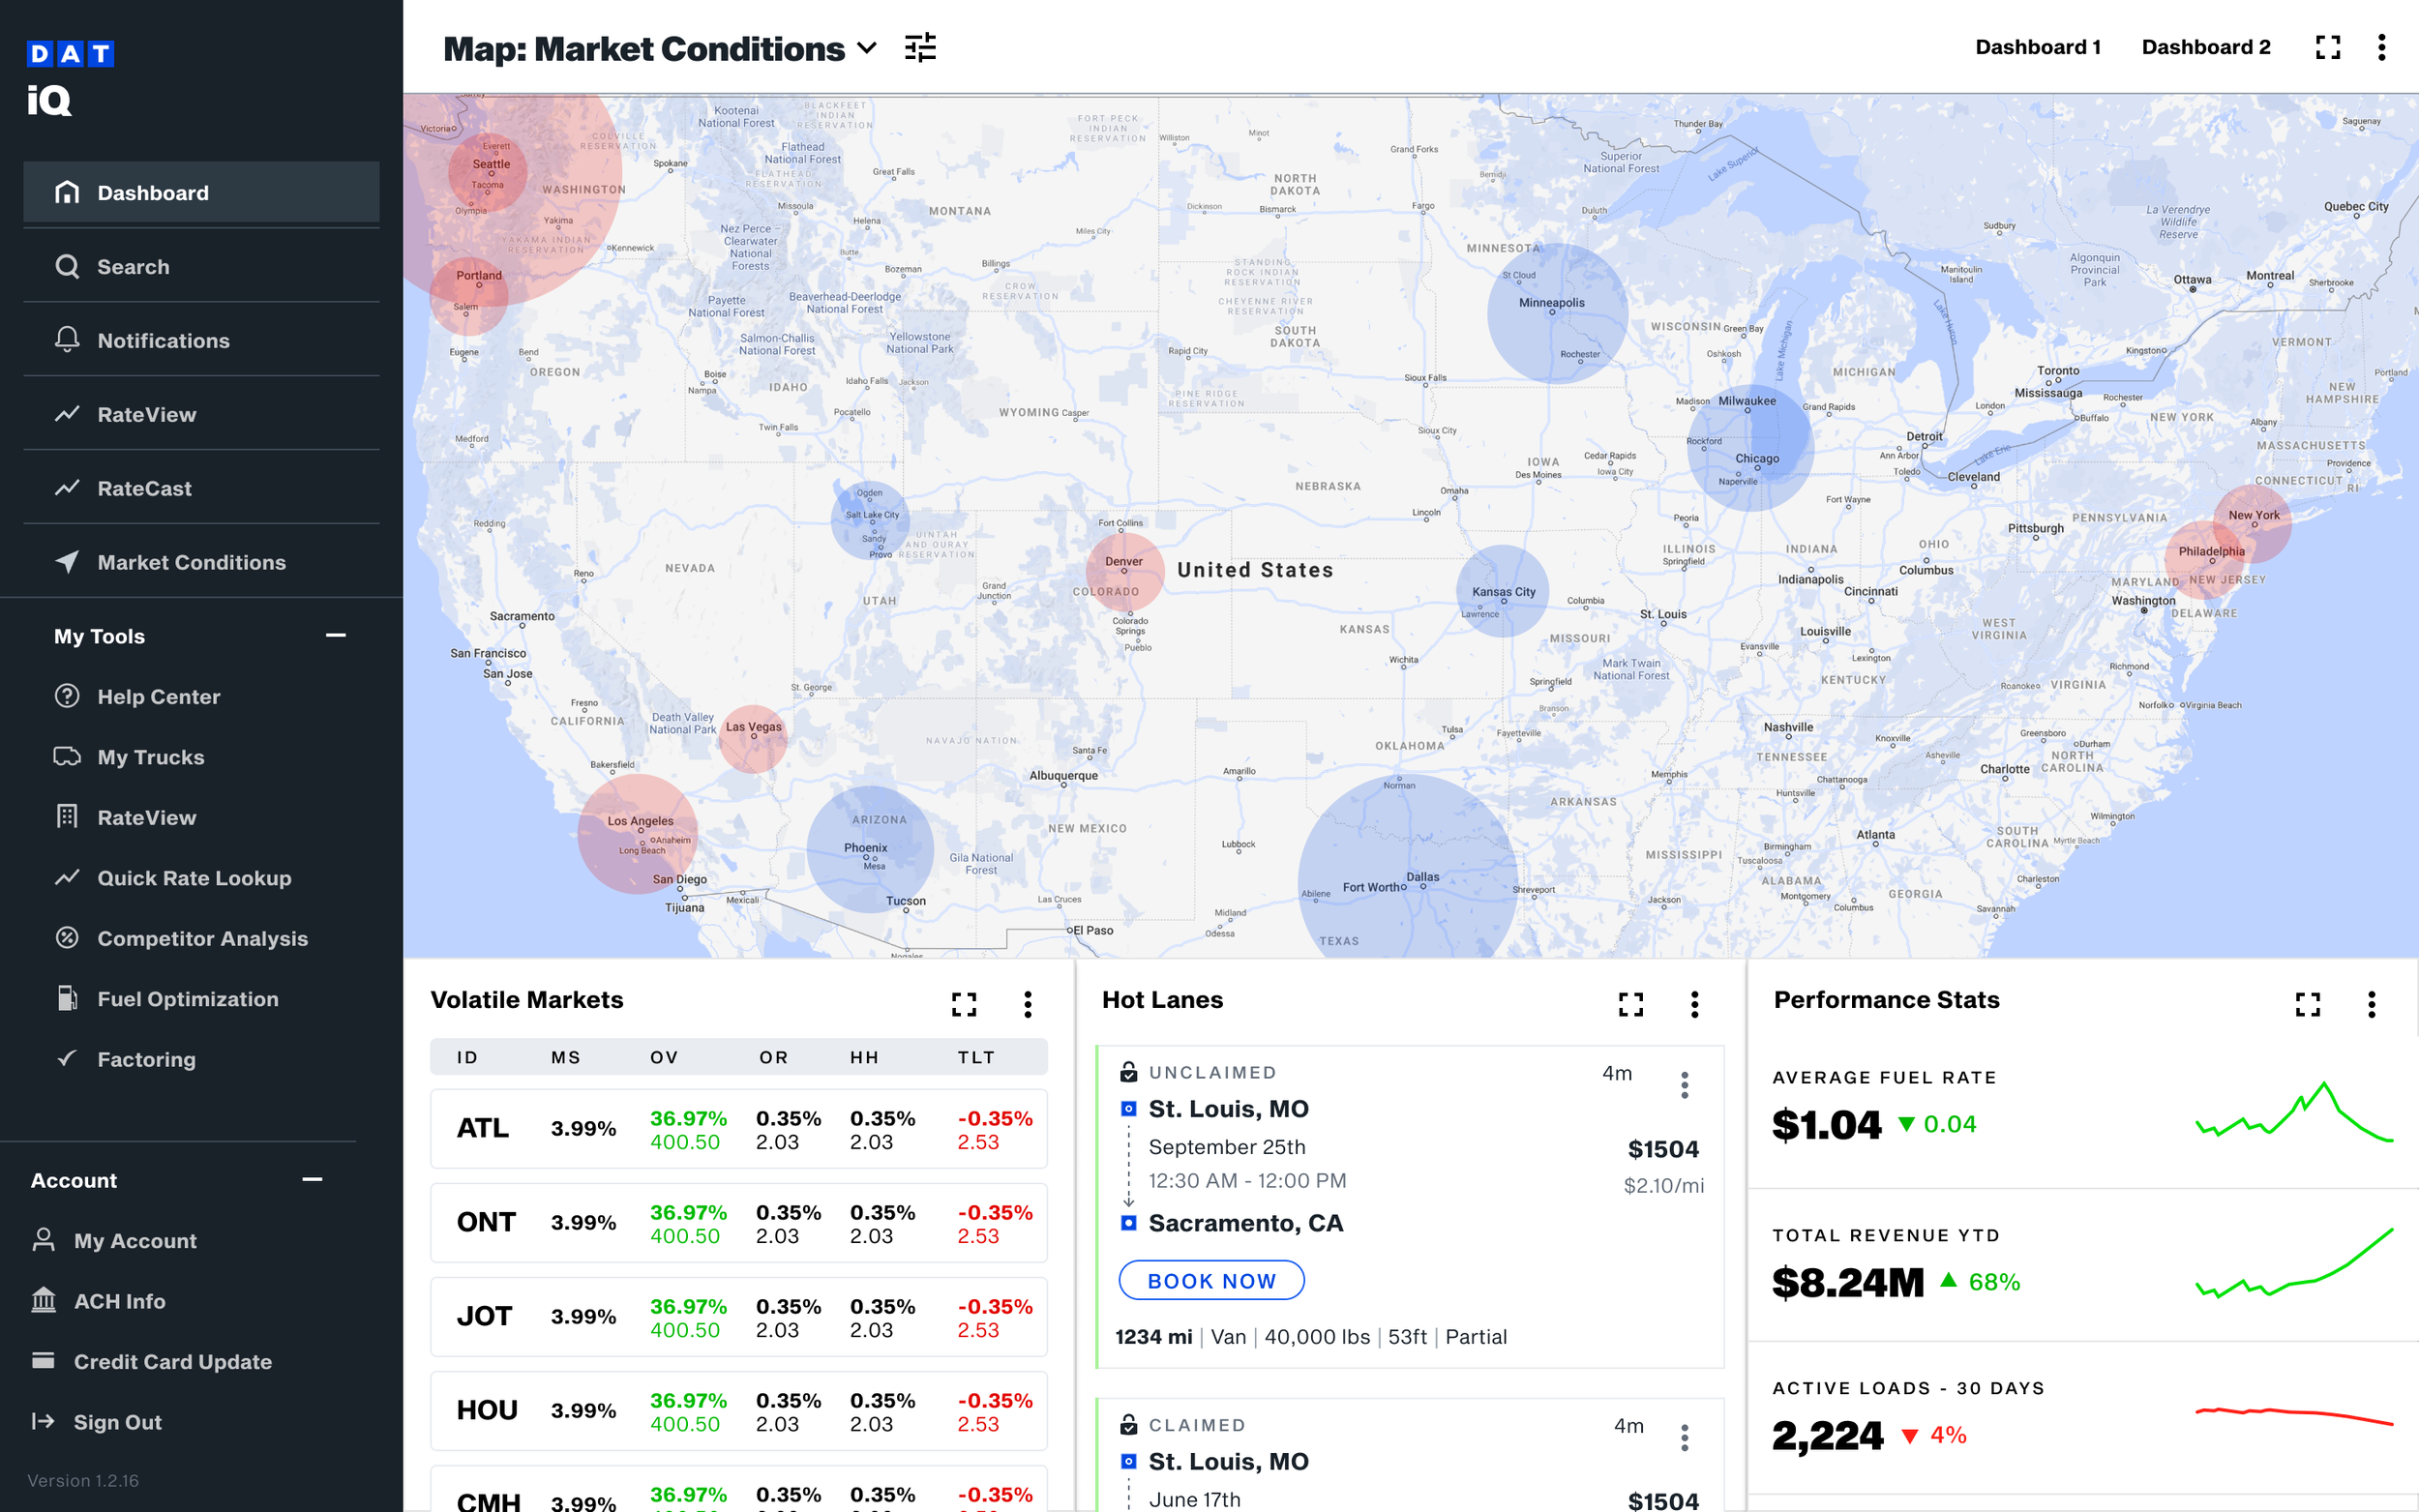
Task: Open the Volatile Markets kebab menu
Action: pyautogui.click(x=1027, y=1004)
